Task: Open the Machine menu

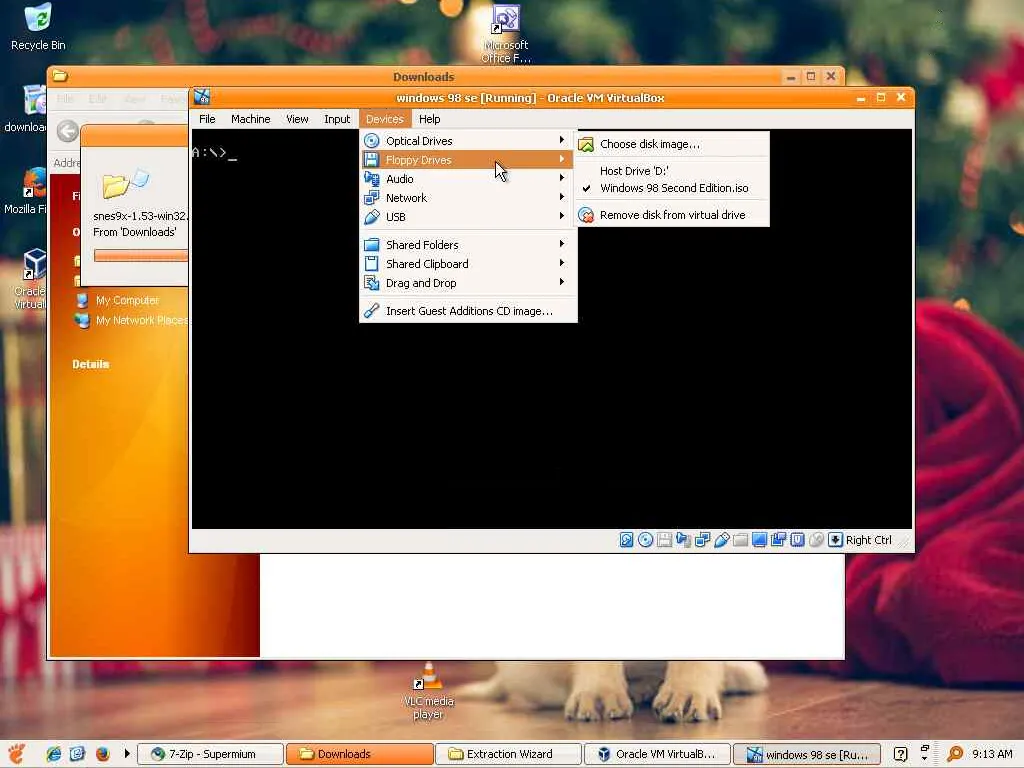Action: click(x=250, y=119)
